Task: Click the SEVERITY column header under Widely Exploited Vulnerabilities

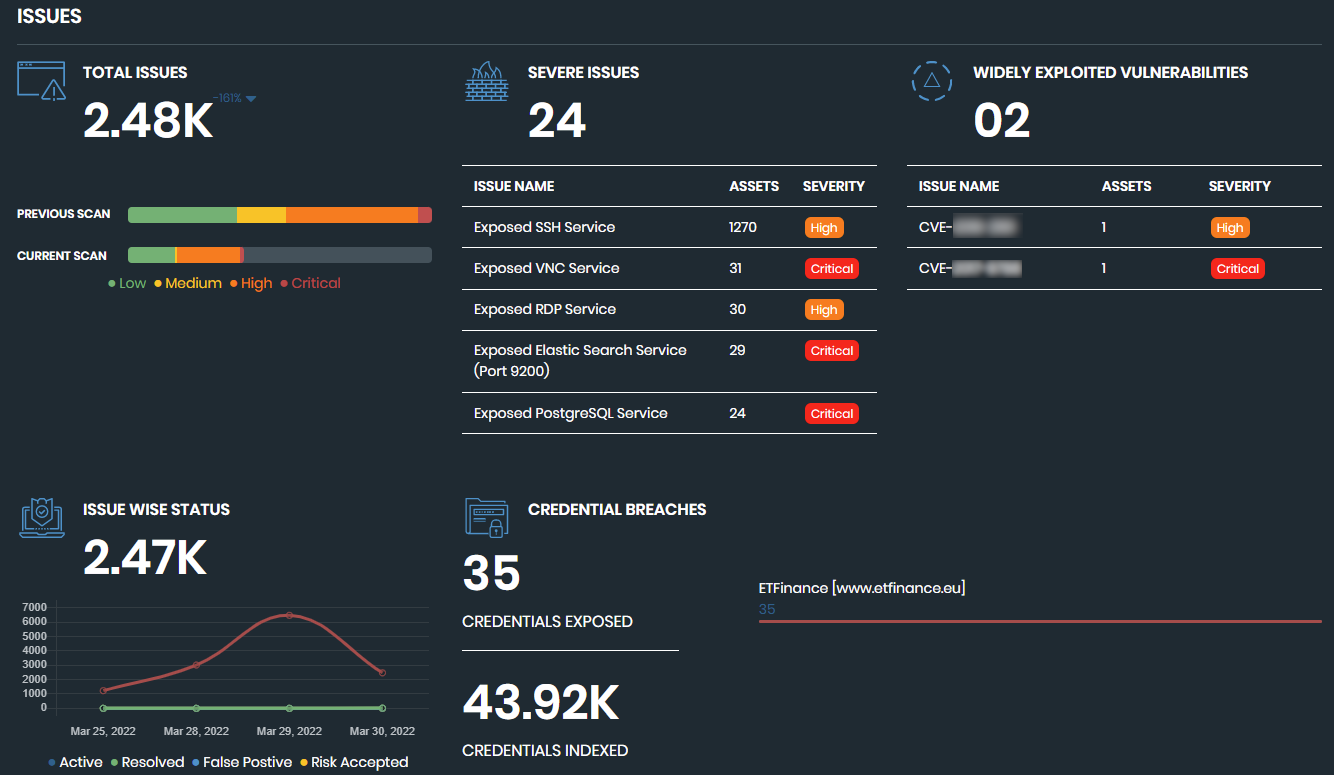Action: coord(1240,186)
